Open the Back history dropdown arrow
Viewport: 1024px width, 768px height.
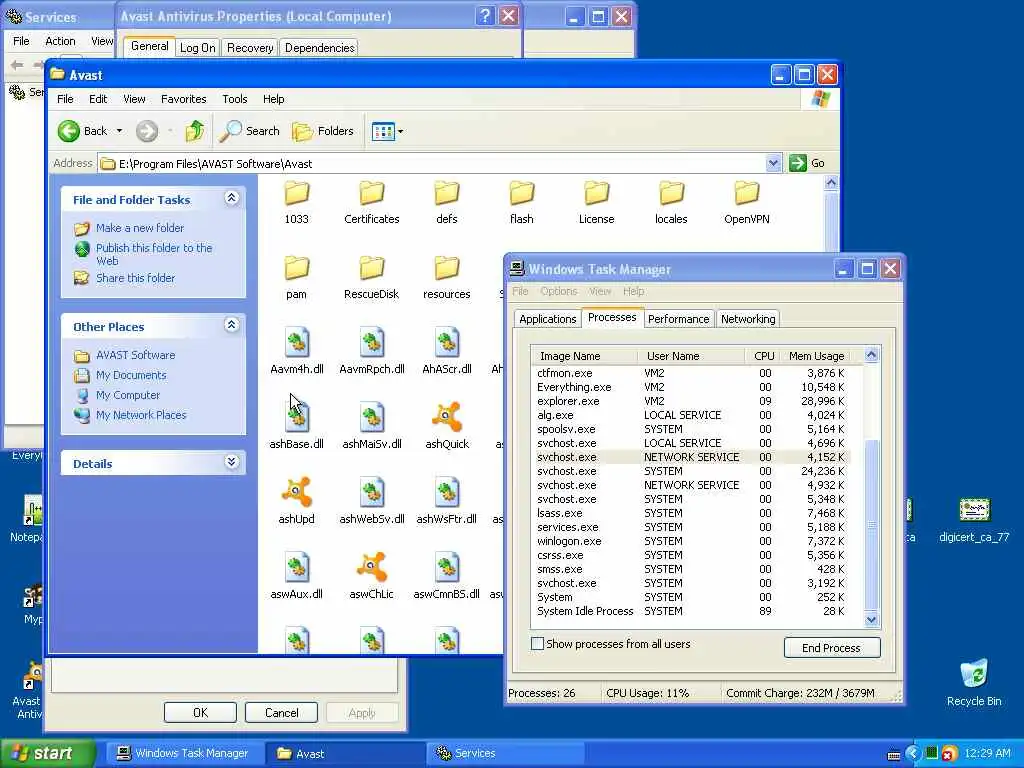(x=119, y=131)
